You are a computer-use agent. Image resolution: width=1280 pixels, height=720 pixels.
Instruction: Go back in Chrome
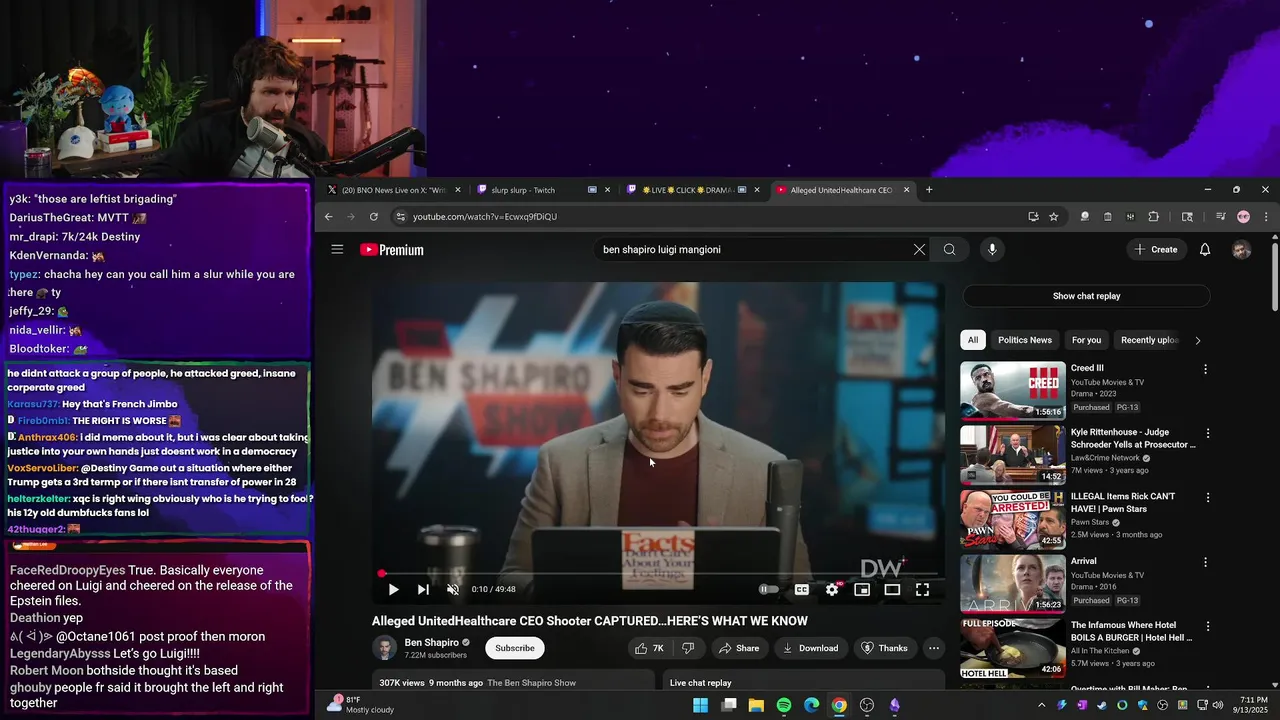328,217
